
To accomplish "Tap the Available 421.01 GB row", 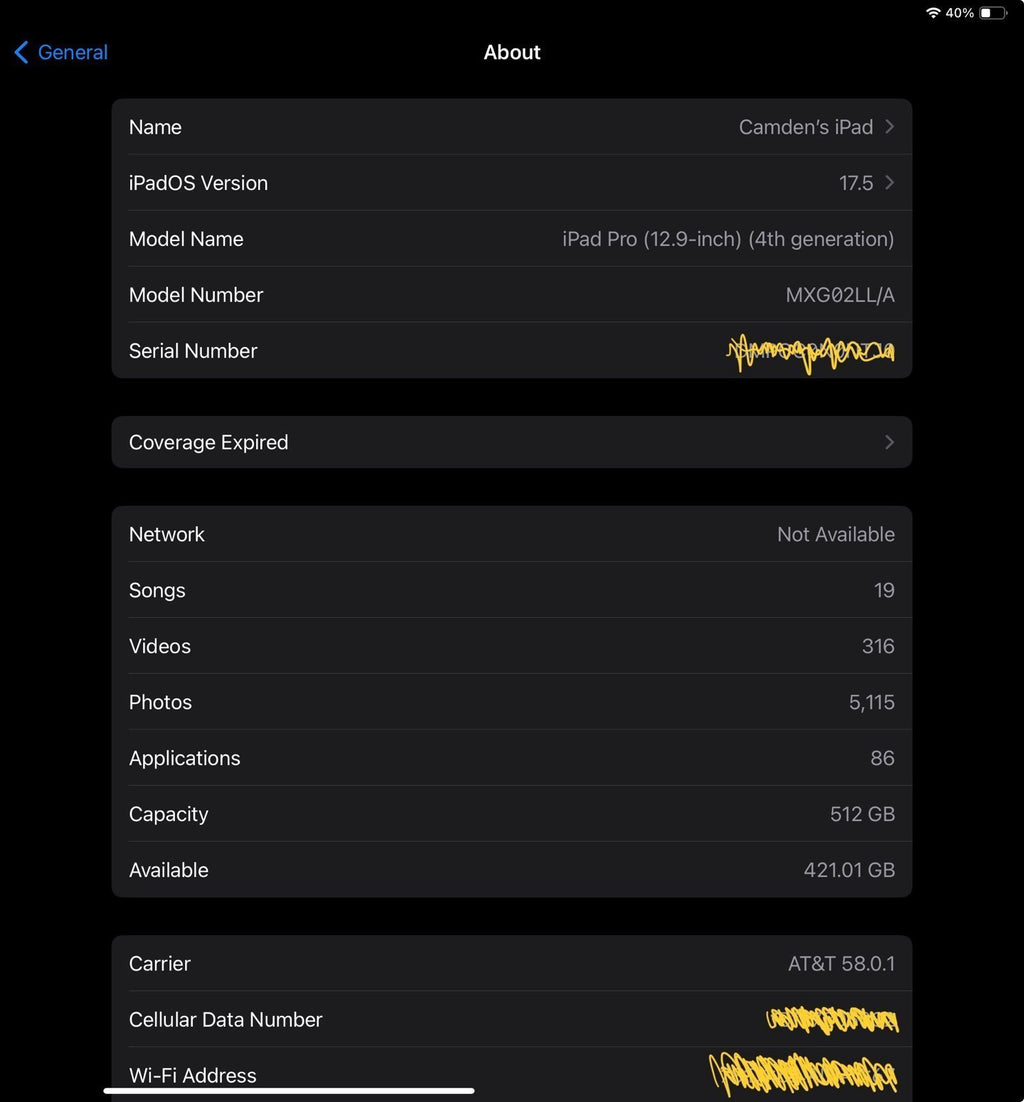I will (512, 870).
